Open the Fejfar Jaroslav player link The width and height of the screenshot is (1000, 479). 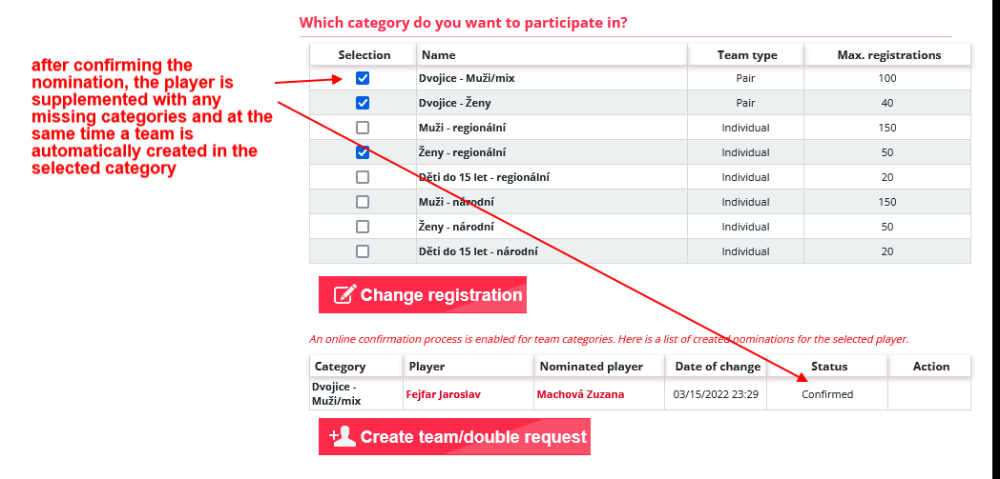443,395
